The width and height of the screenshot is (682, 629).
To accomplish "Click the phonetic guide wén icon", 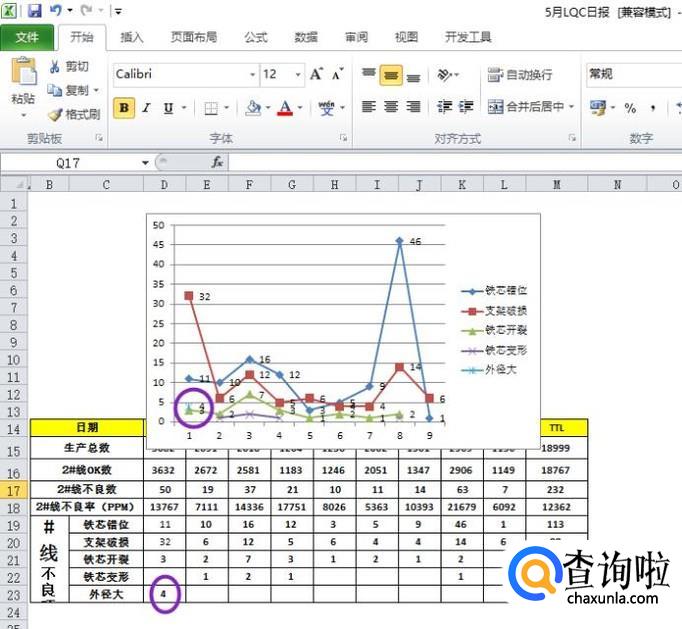I will 326,108.
